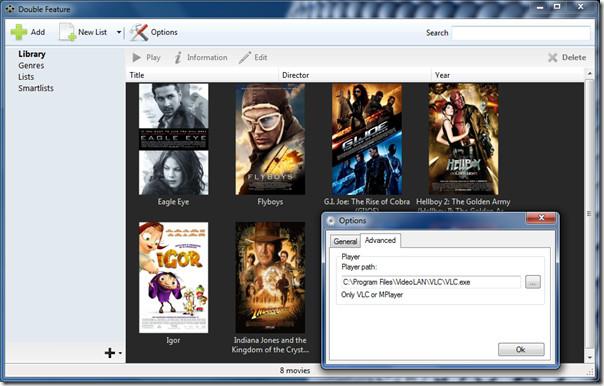This screenshot has height=386, width=604.
Task: Click the Information label text
Action: [x=207, y=58]
